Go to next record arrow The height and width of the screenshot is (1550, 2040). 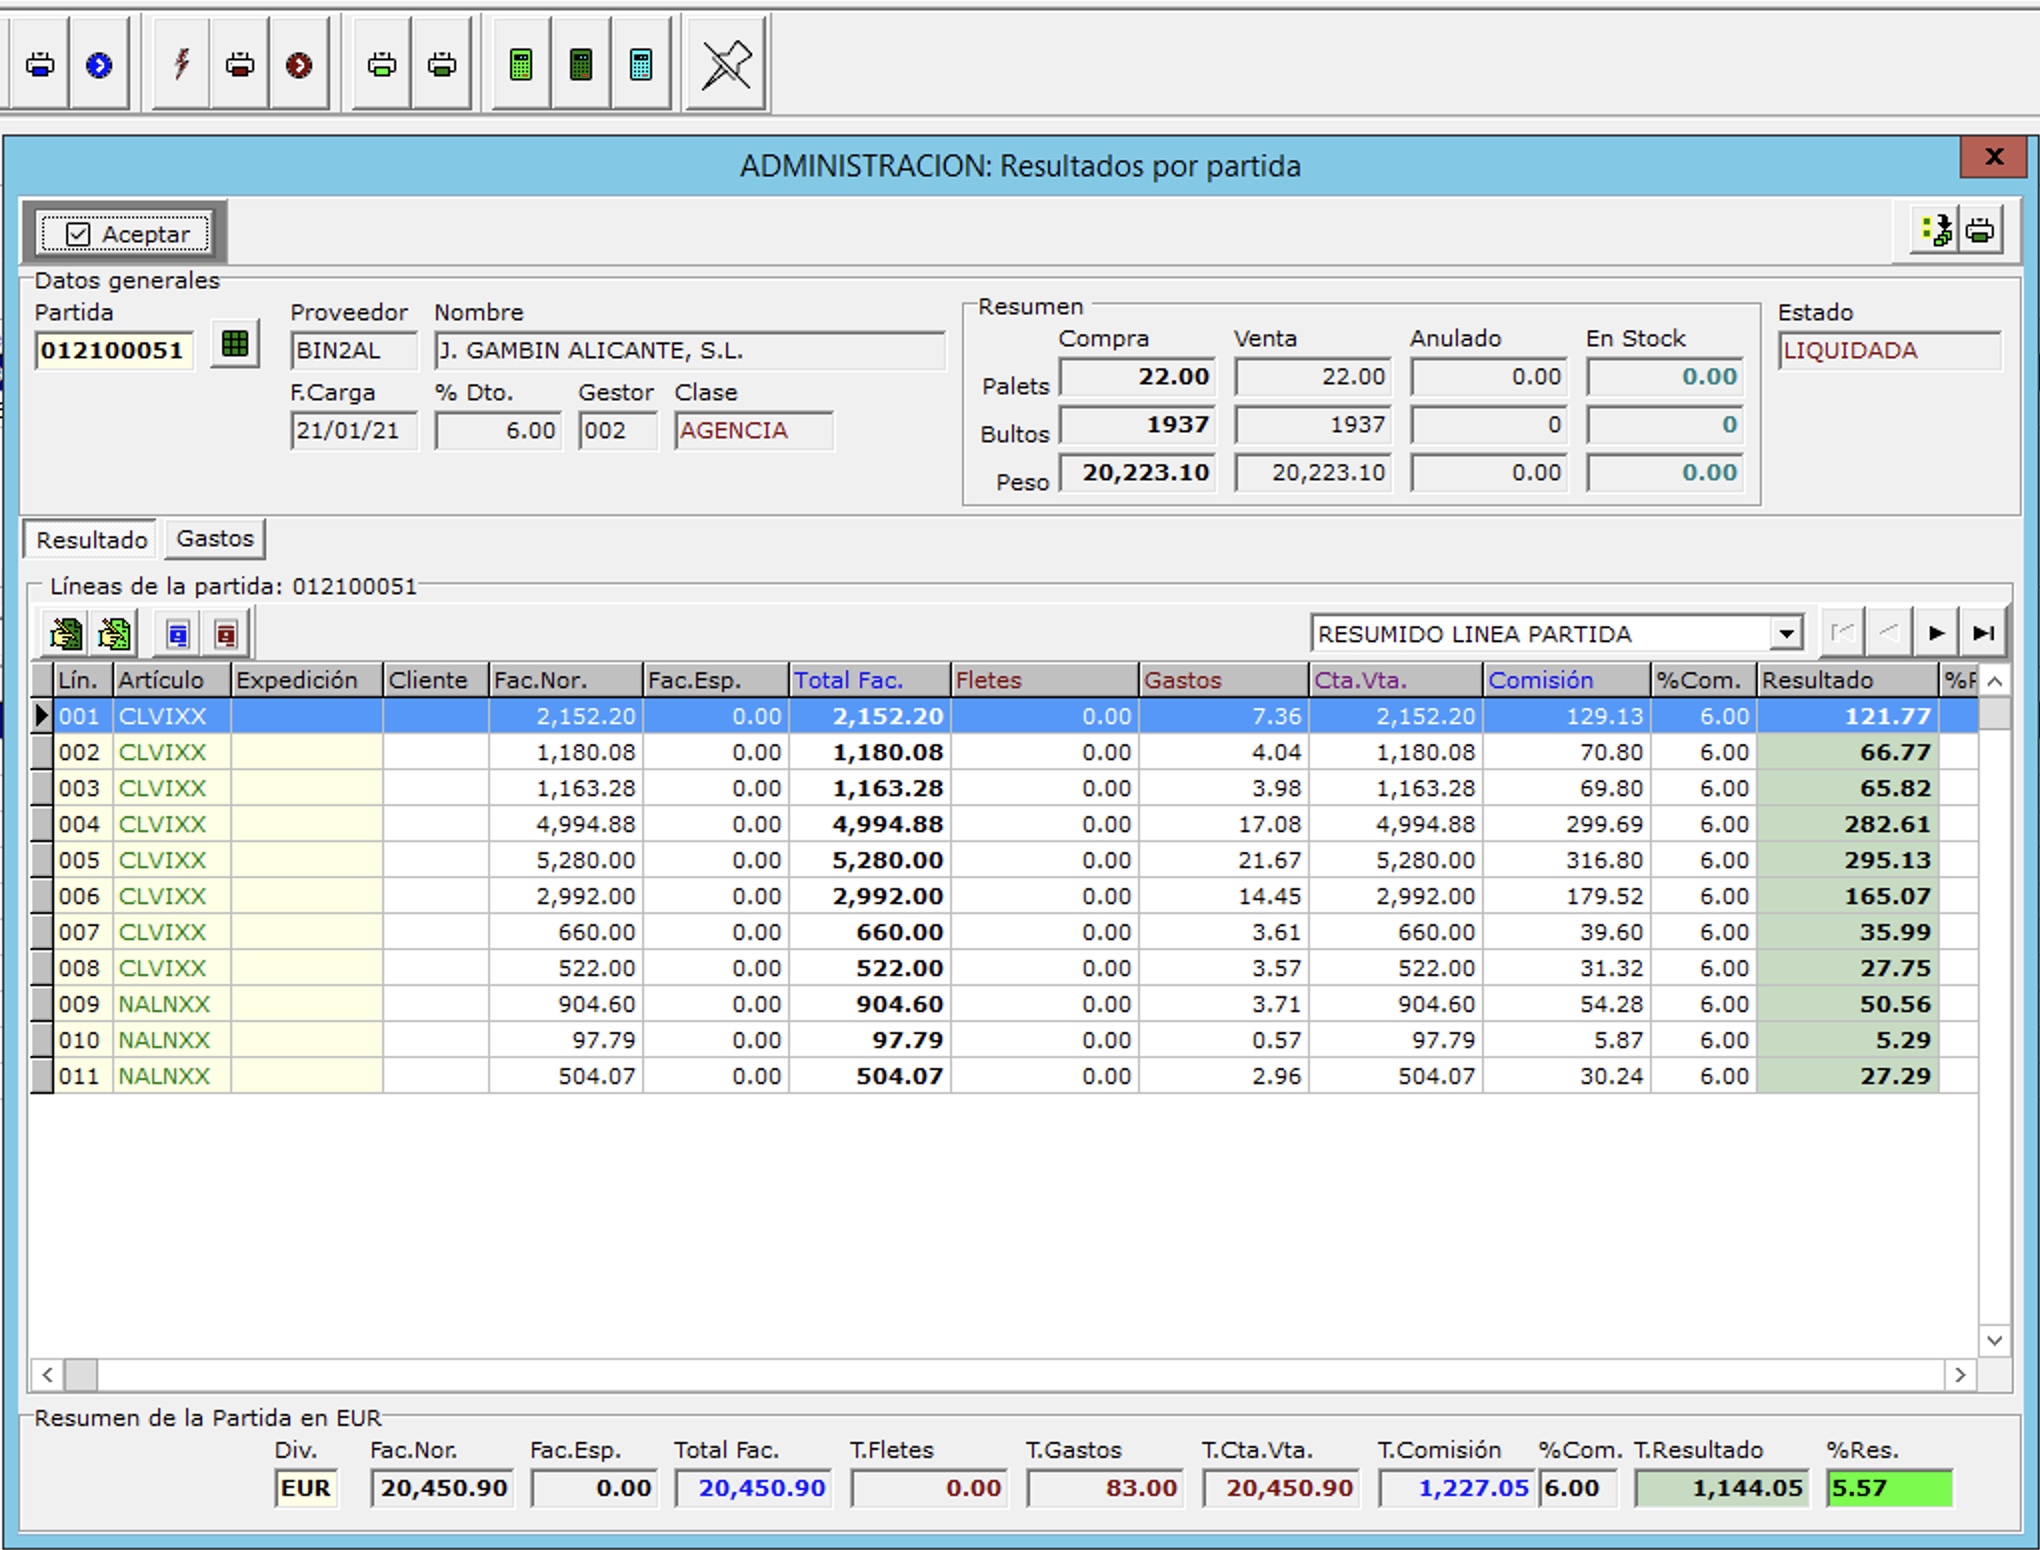click(1936, 633)
